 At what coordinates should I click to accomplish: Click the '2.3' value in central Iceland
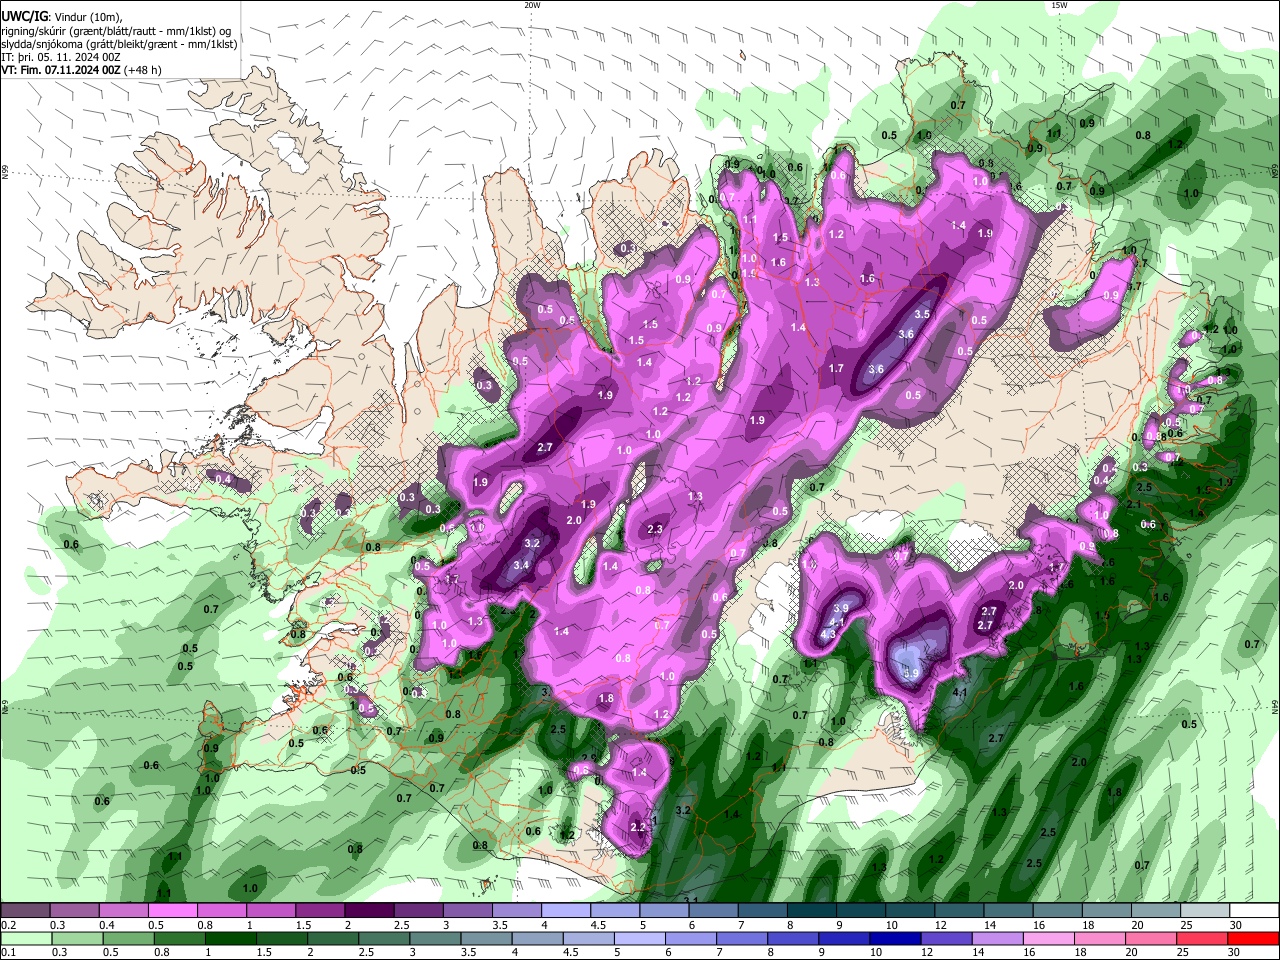click(655, 529)
